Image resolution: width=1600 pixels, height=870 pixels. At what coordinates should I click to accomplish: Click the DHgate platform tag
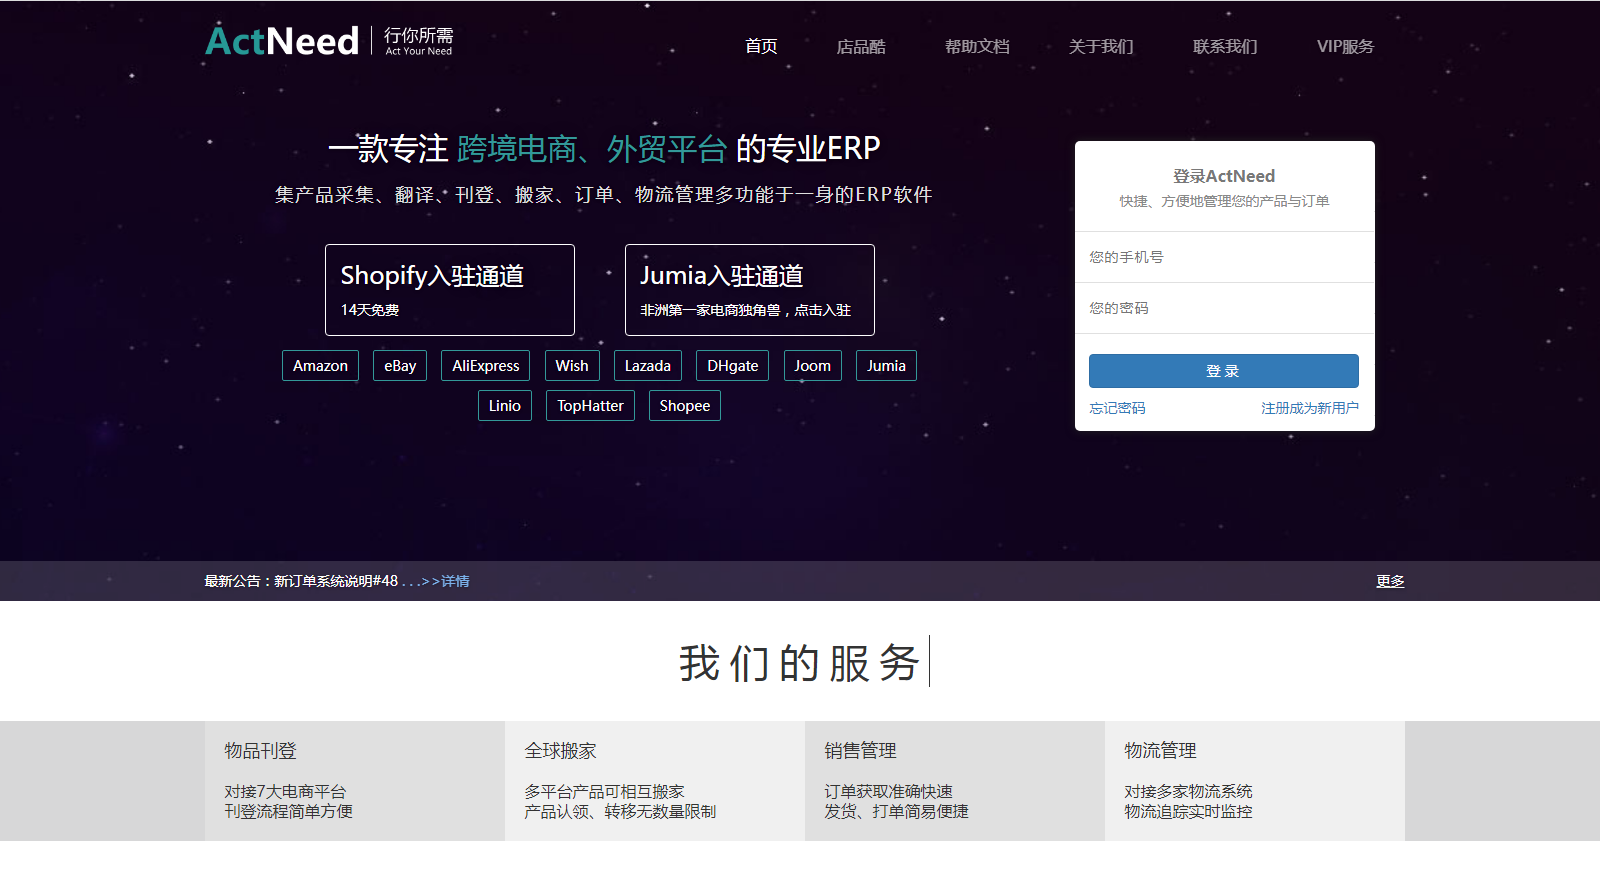click(x=733, y=366)
